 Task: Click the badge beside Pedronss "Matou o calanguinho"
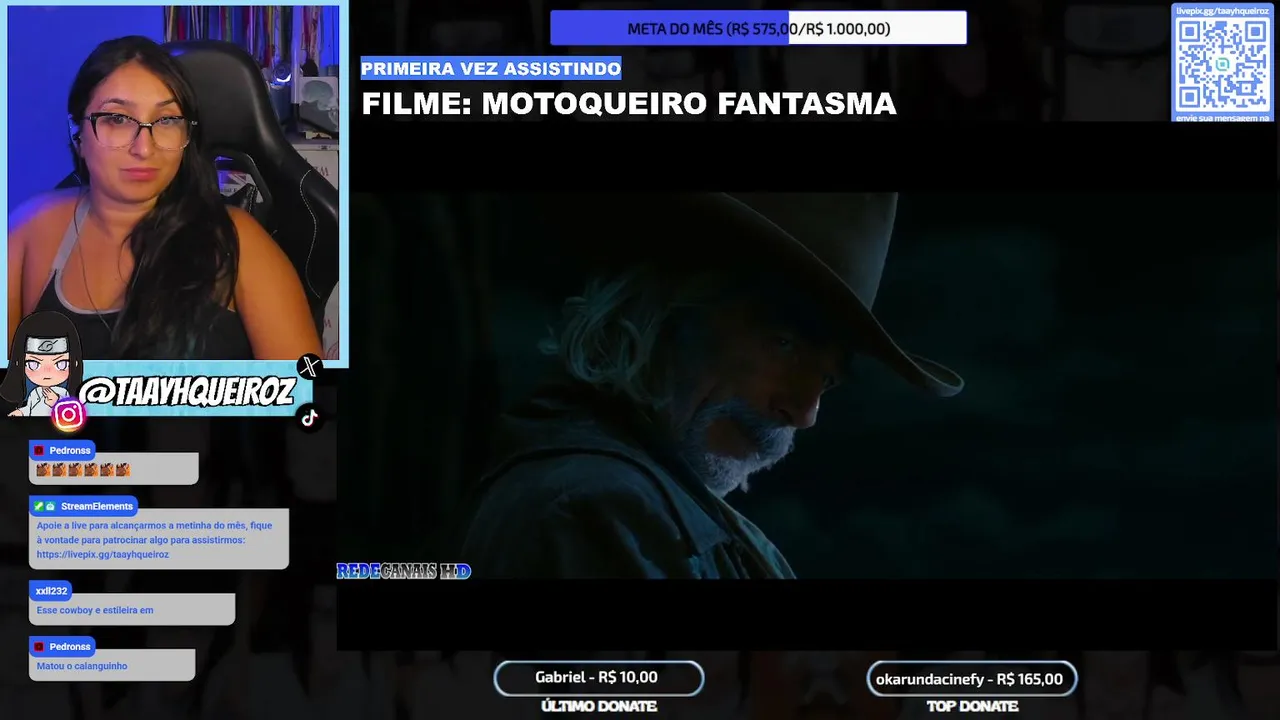[x=40, y=647]
